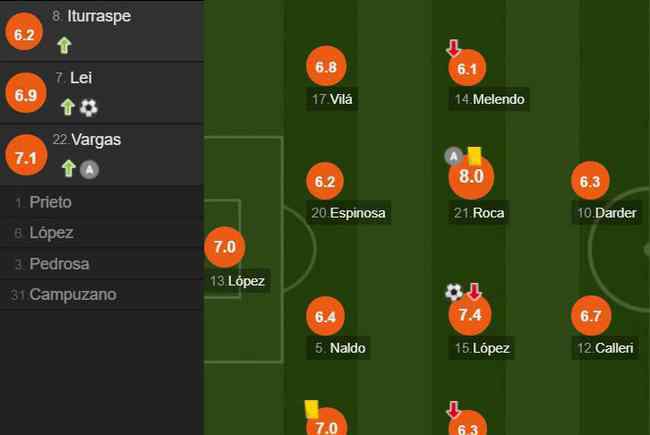Image resolution: width=650 pixels, height=435 pixels.
Task: Select Roca's 8.0 rating circle
Action: point(471,177)
